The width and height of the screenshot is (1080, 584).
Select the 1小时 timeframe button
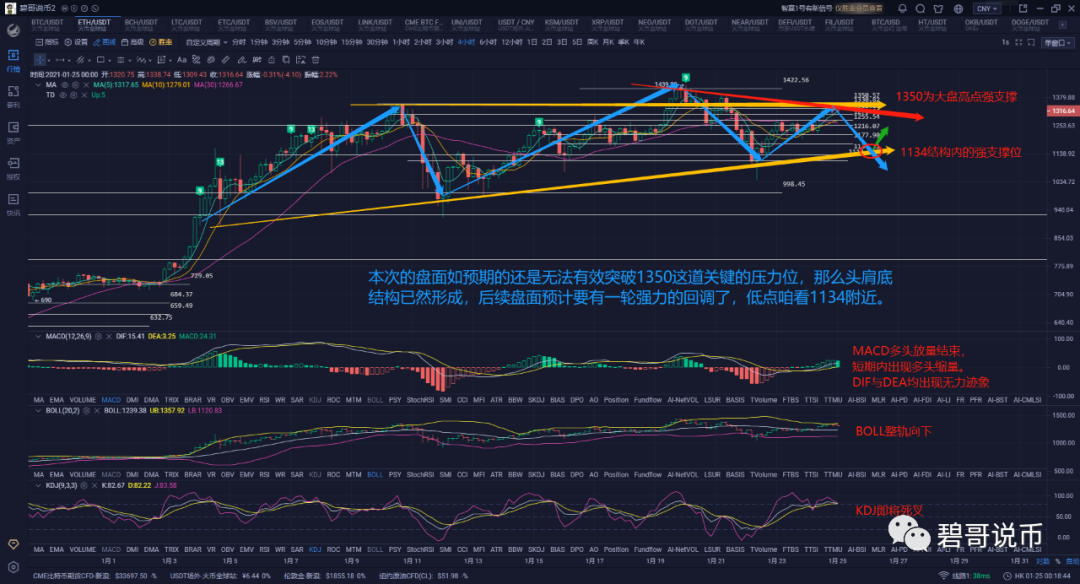[400, 43]
